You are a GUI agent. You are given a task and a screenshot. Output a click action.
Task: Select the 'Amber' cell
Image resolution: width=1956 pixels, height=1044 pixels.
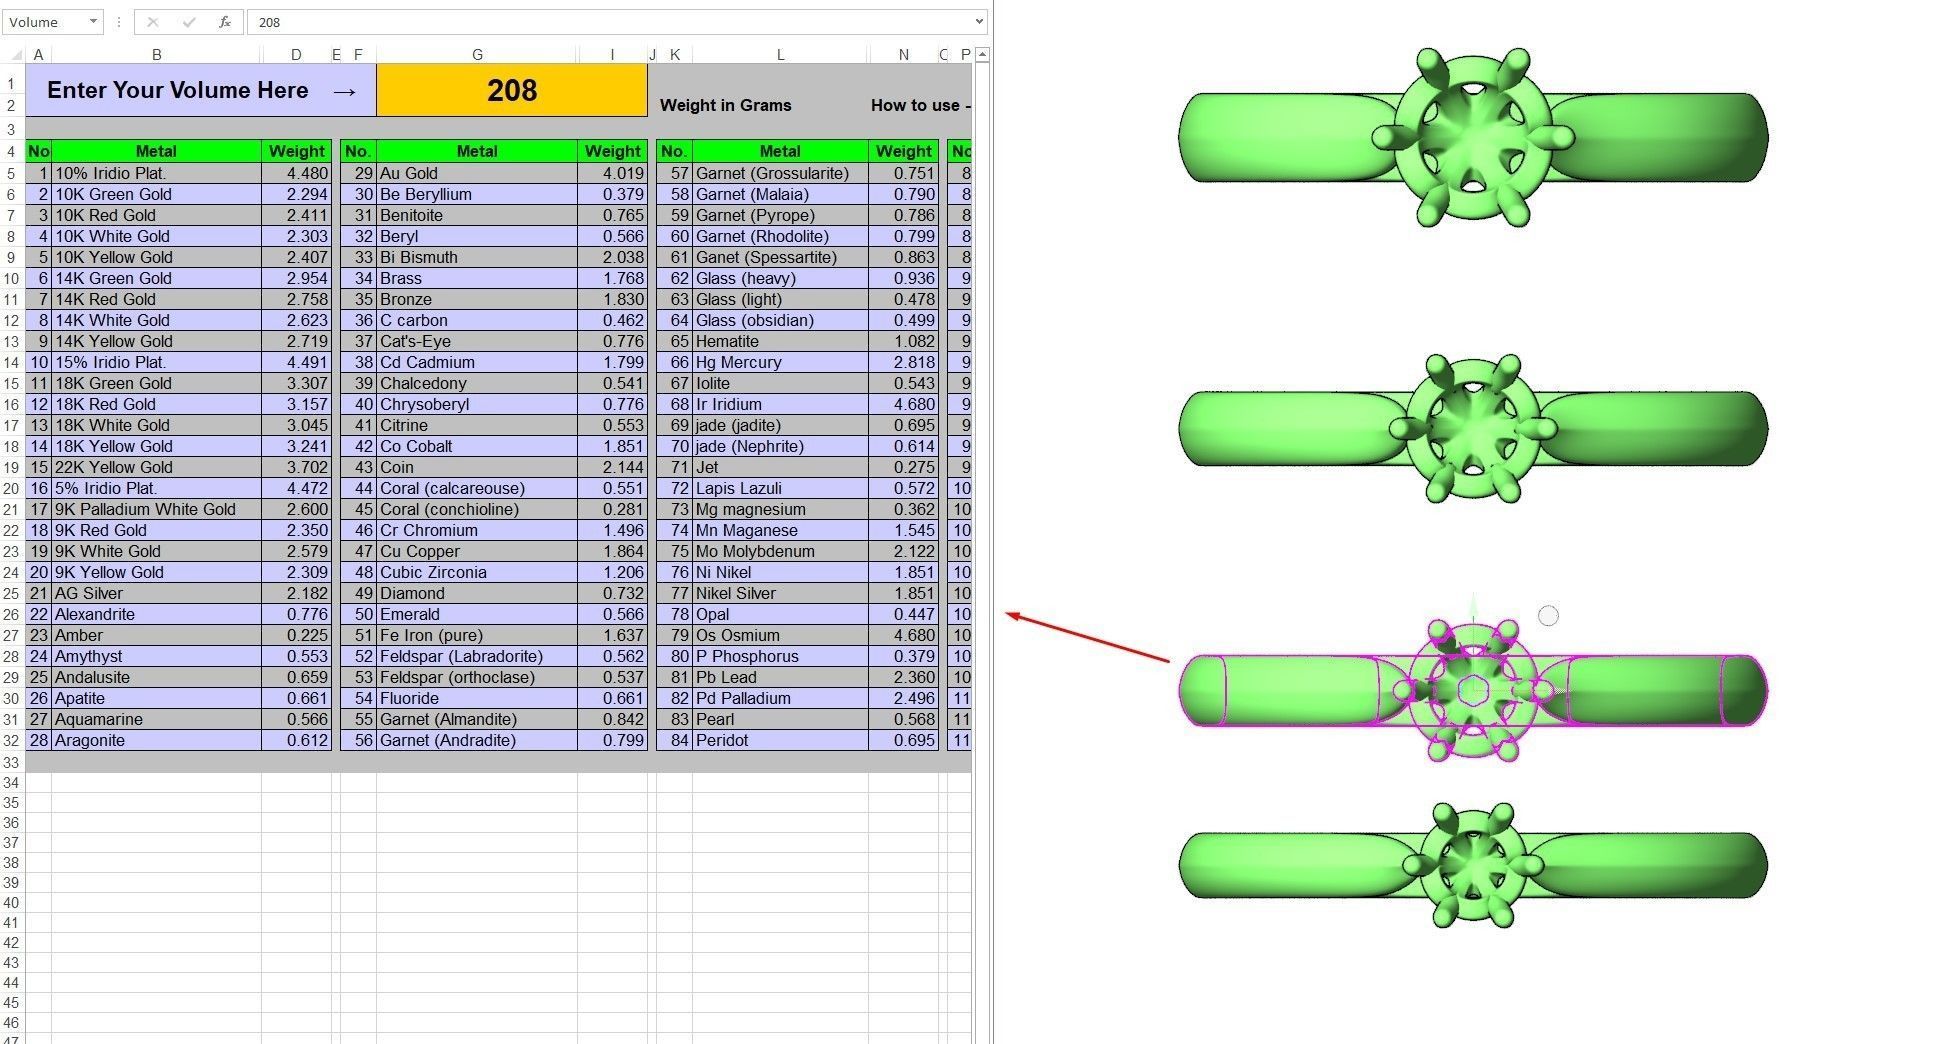coord(156,635)
